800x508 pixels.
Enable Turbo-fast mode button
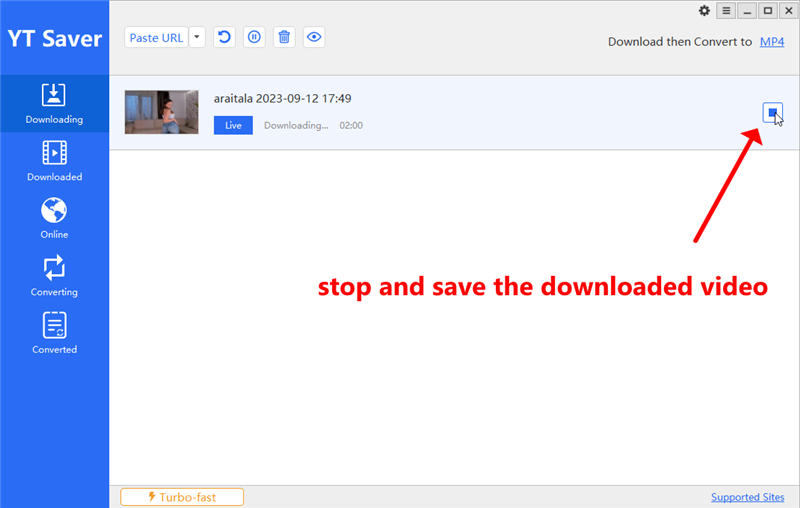[x=182, y=497]
